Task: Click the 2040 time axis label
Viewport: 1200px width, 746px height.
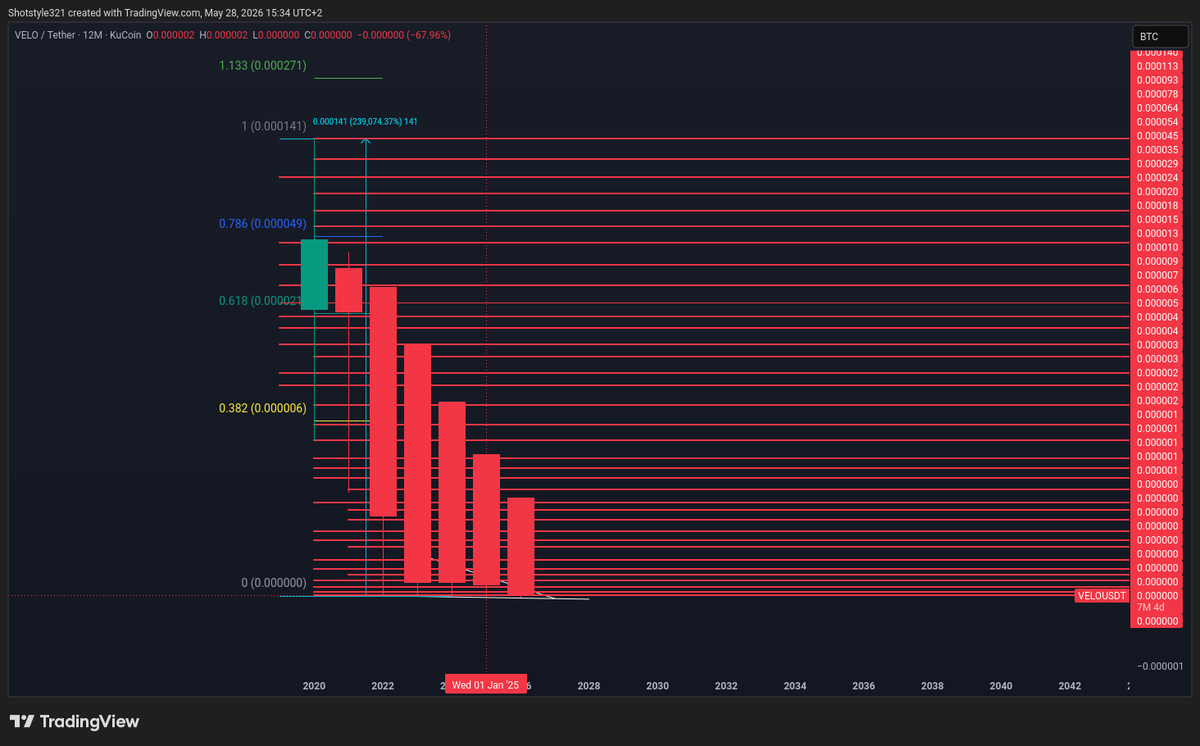Action: click(1001, 686)
